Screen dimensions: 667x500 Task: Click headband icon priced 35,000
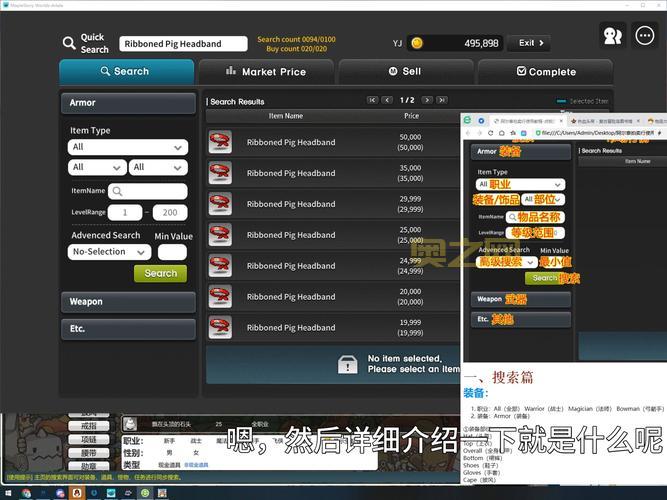pyautogui.click(x=220, y=173)
